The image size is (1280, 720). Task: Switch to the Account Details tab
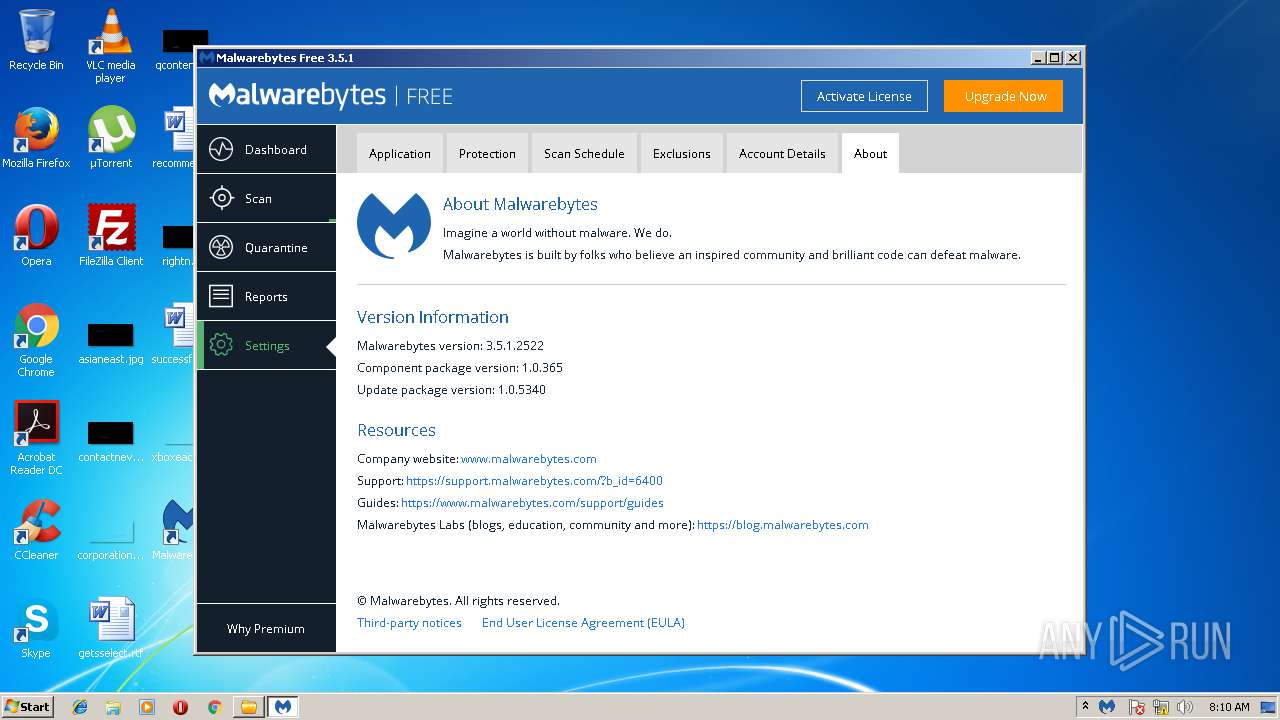tap(782, 153)
